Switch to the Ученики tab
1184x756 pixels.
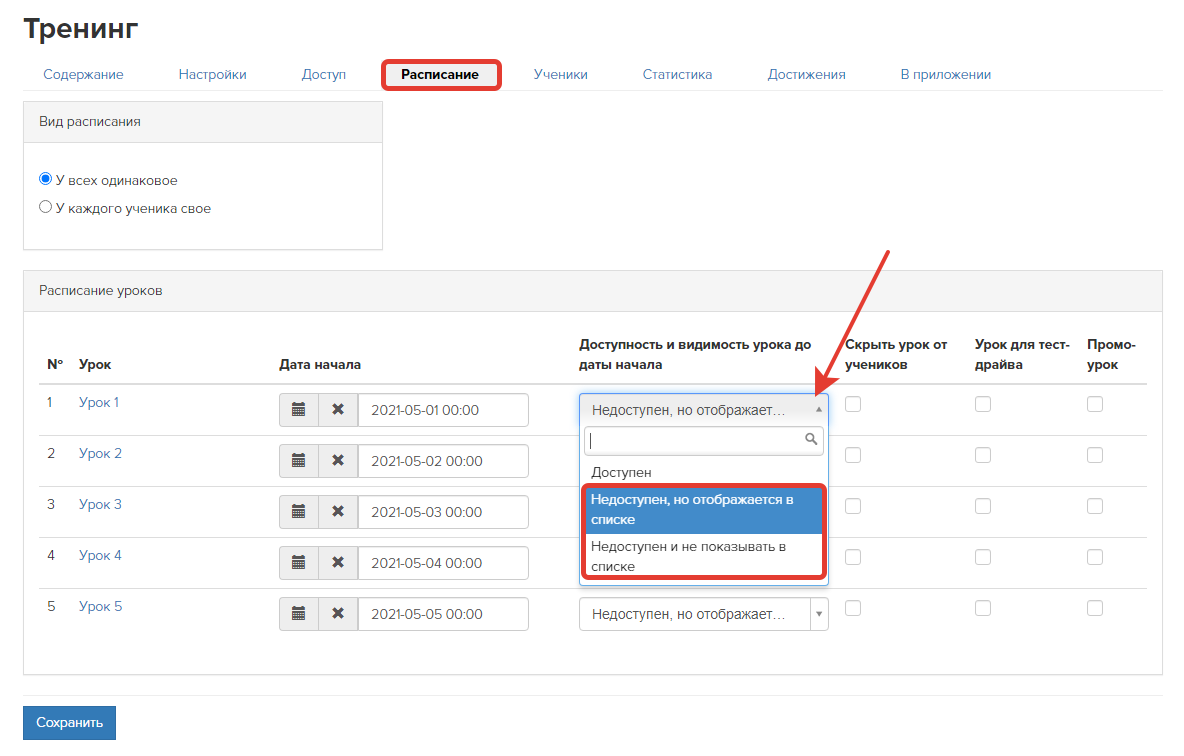(x=560, y=74)
